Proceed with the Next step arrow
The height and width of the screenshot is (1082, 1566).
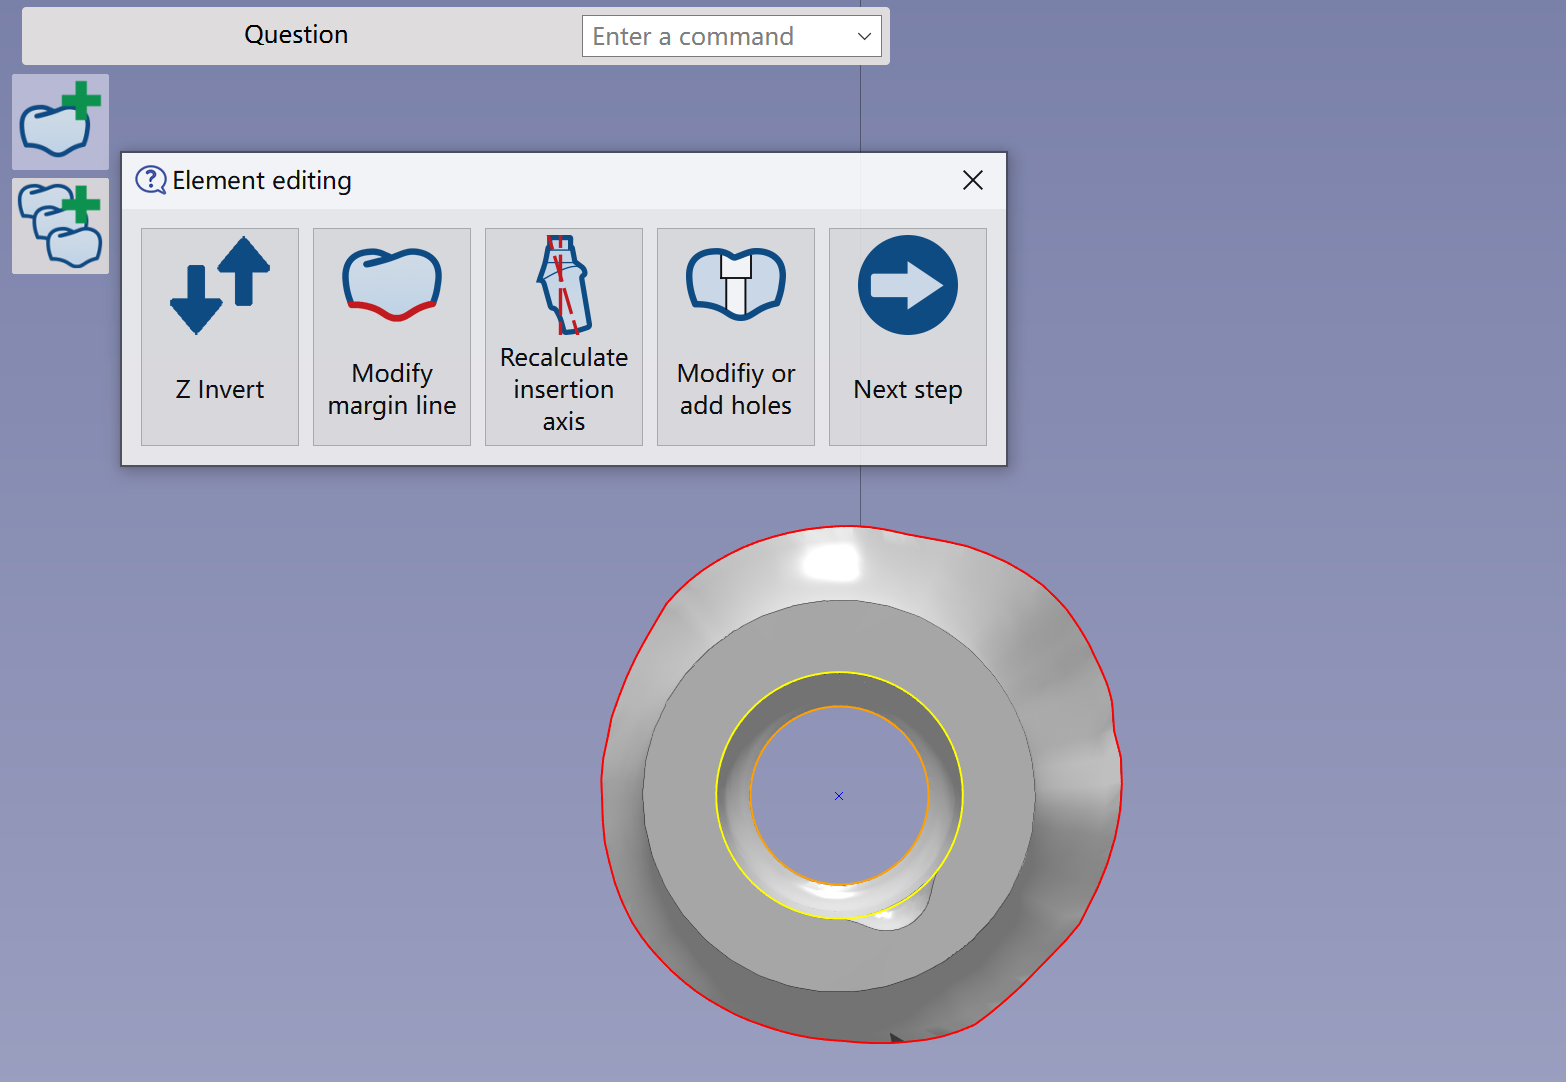pyautogui.click(x=908, y=285)
